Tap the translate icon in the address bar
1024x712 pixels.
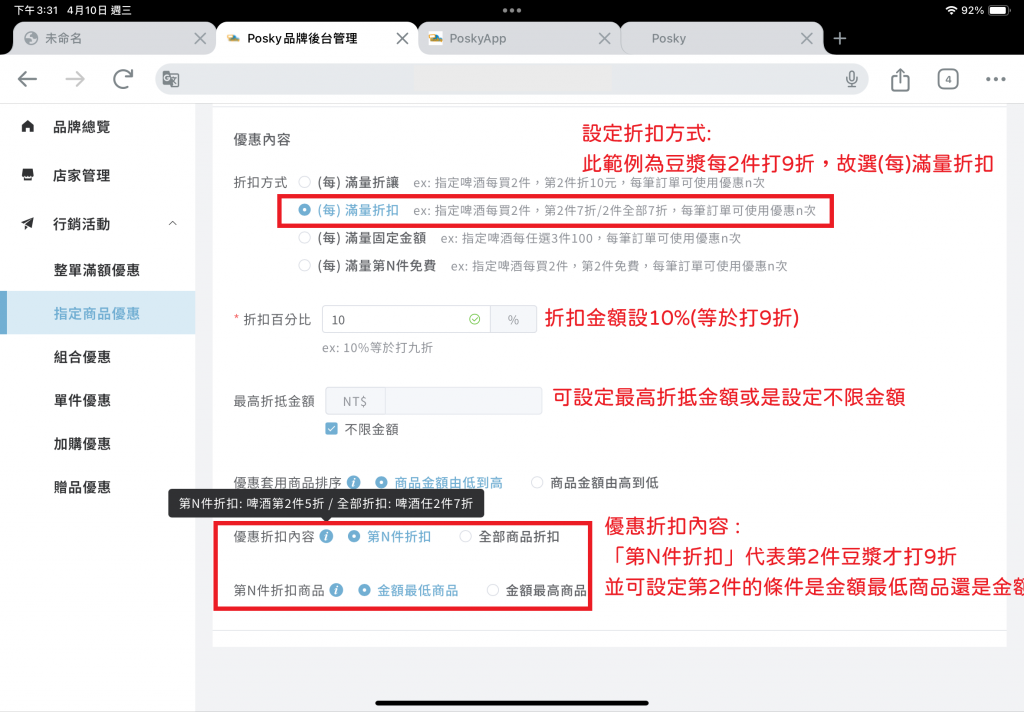point(171,79)
